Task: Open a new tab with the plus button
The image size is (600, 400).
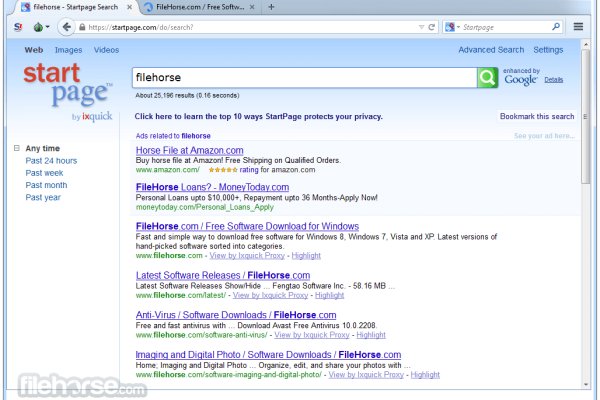Action: [x=271, y=7]
